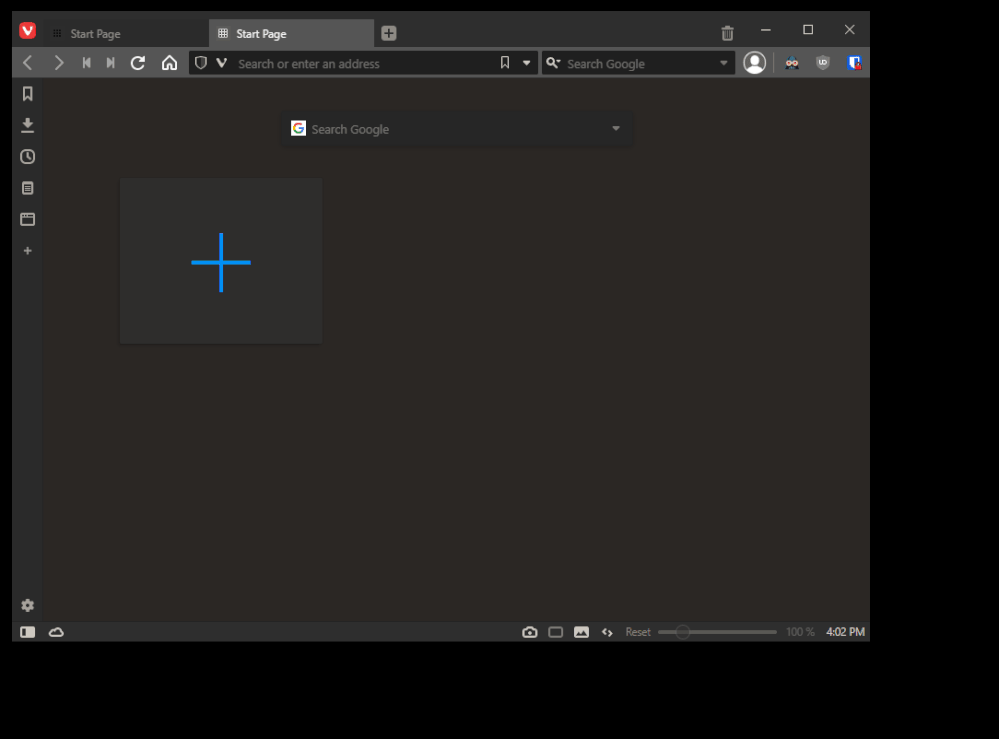Open the tracker blocker shield in address bar
The image size is (999, 739).
click(201, 63)
